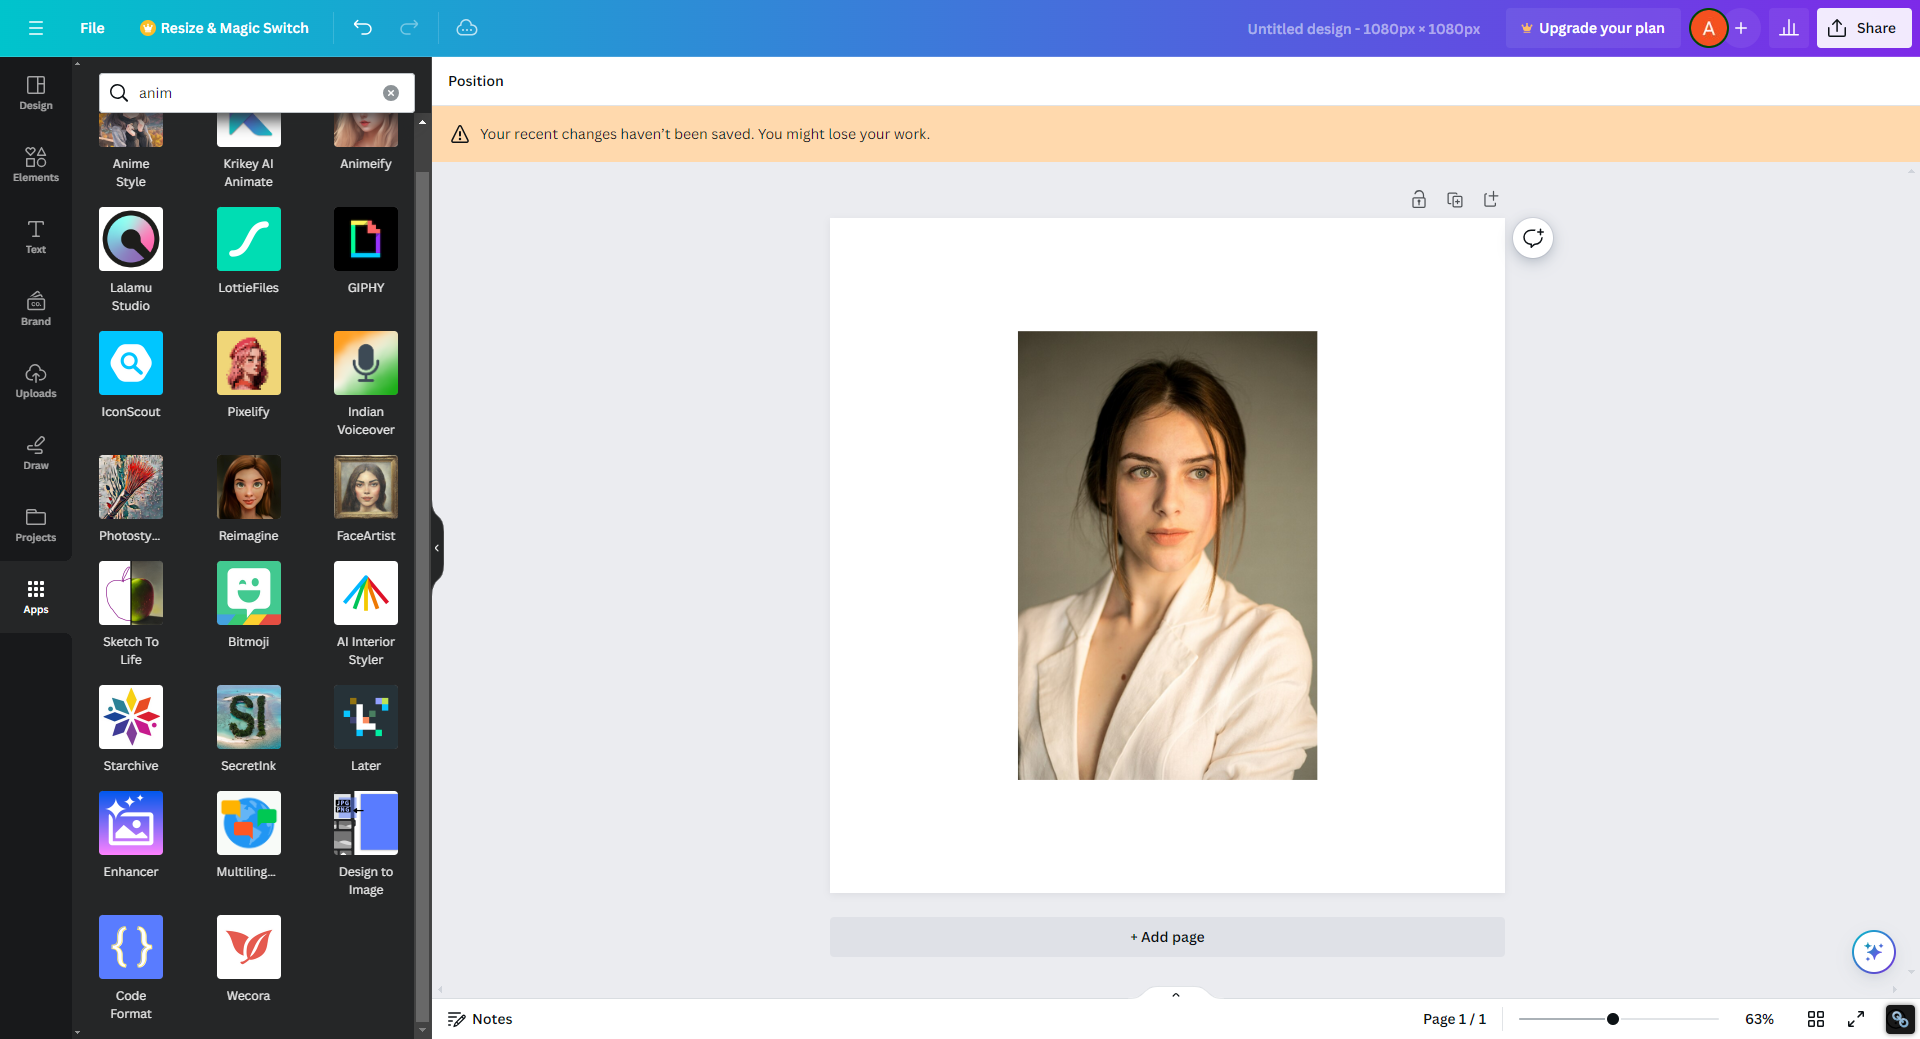Add a comment to the design
Screen dimensions: 1920x1039
(1532, 238)
